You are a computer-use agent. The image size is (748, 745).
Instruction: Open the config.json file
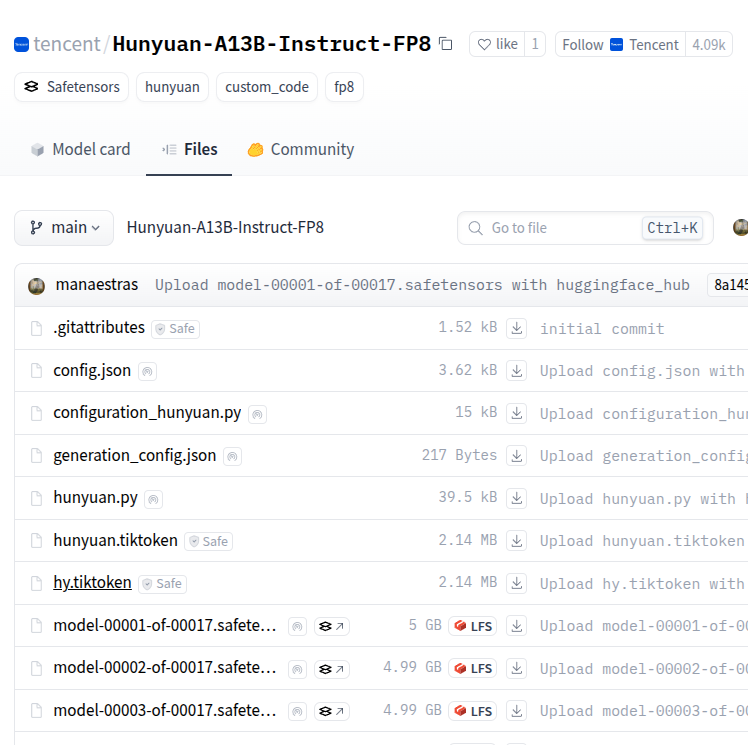[x=92, y=371]
